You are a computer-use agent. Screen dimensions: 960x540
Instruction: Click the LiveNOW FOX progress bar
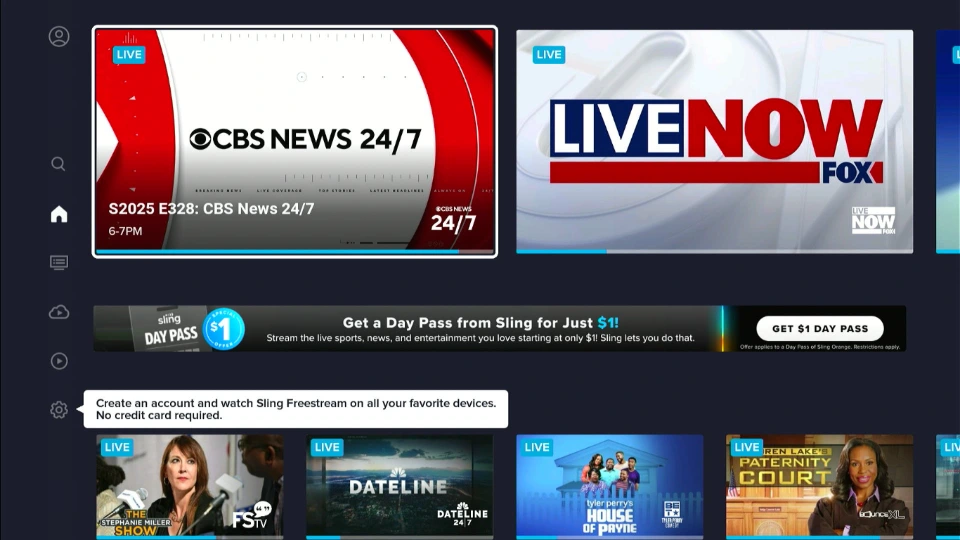pos(714,251)
